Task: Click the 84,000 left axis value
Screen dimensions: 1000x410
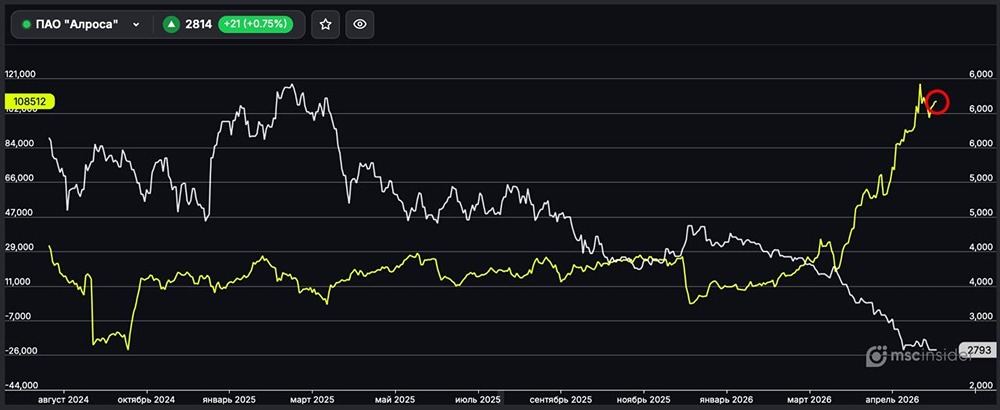Action: (x=20, y=144)
